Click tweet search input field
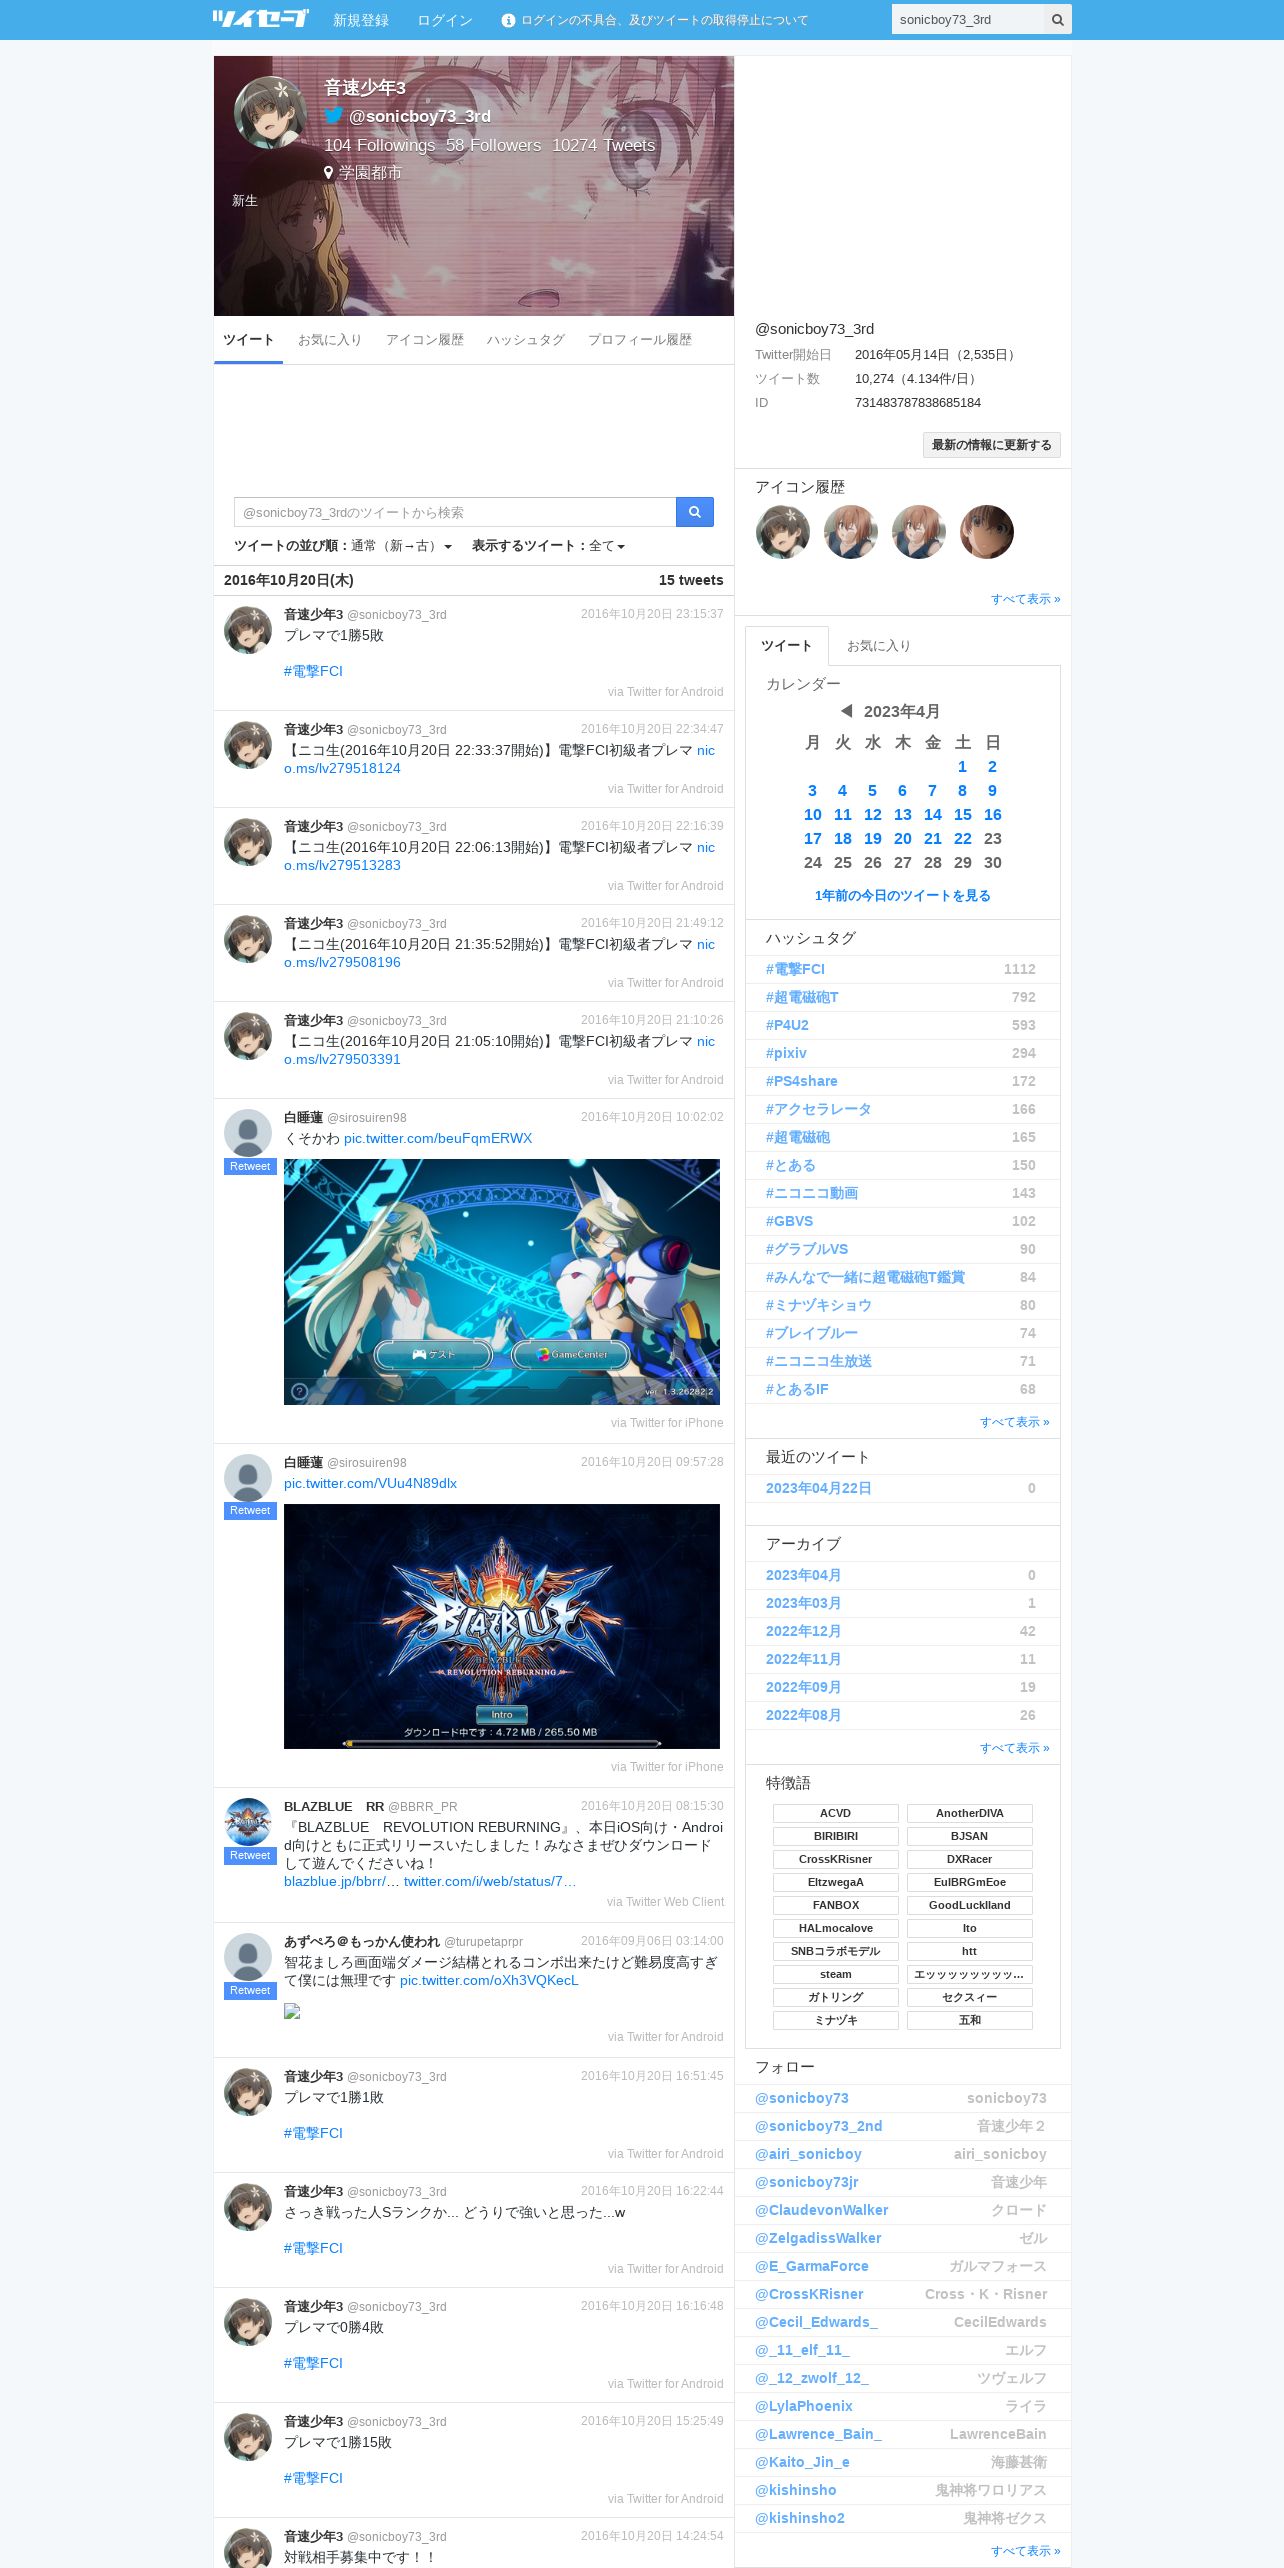Screen dimensions: 1284x2568 point(455,512)
